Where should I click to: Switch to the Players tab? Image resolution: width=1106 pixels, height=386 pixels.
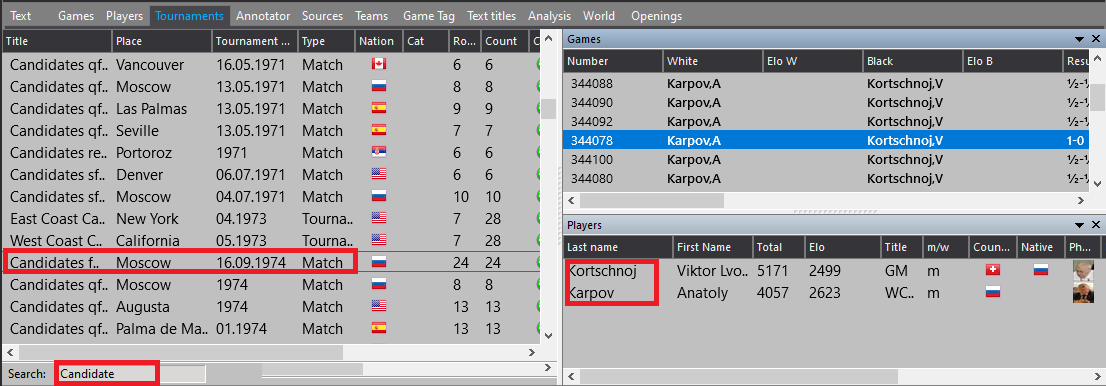point(125,15)
